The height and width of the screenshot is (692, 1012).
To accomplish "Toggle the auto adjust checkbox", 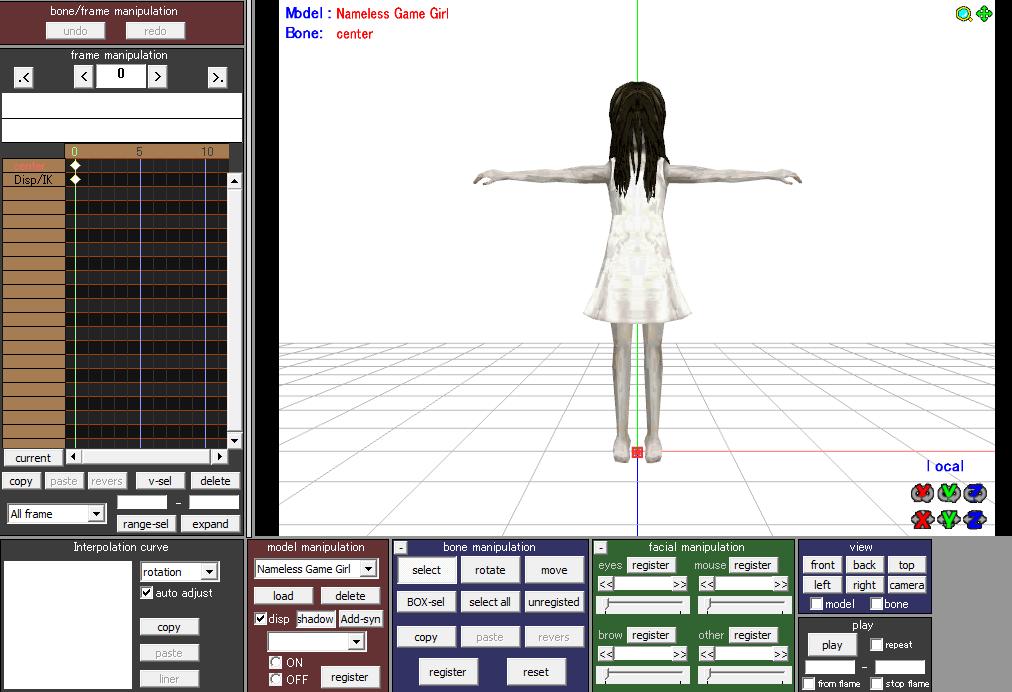I will [x=147, y=592].
